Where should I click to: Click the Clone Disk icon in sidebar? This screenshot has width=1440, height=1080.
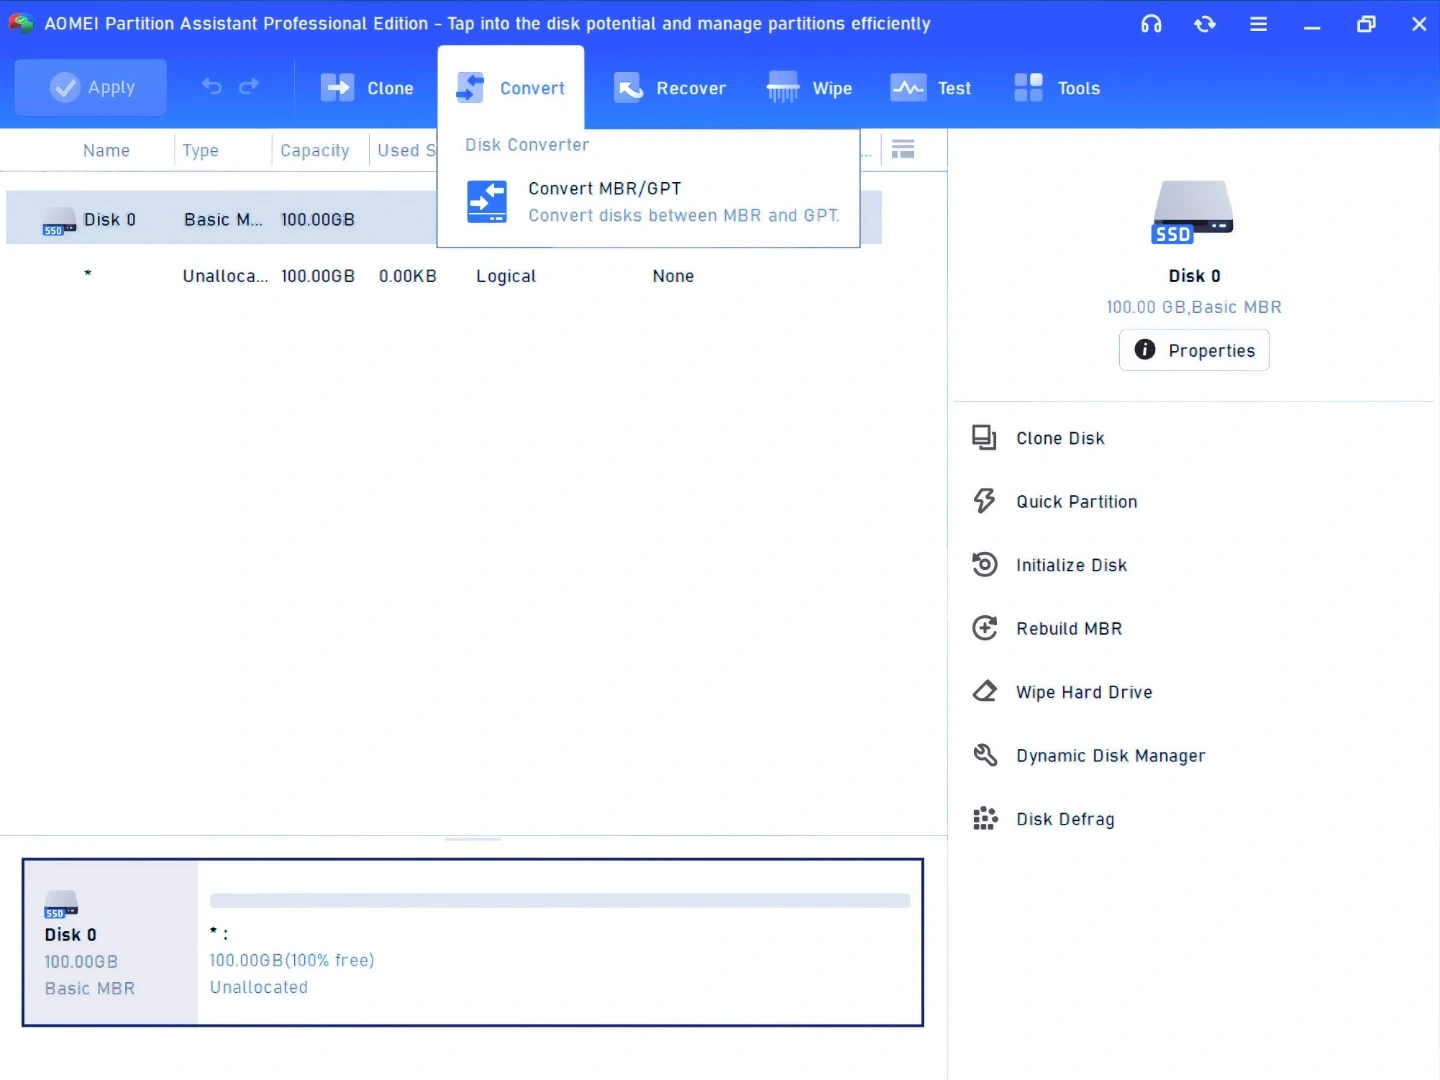(x=984, y=438)
